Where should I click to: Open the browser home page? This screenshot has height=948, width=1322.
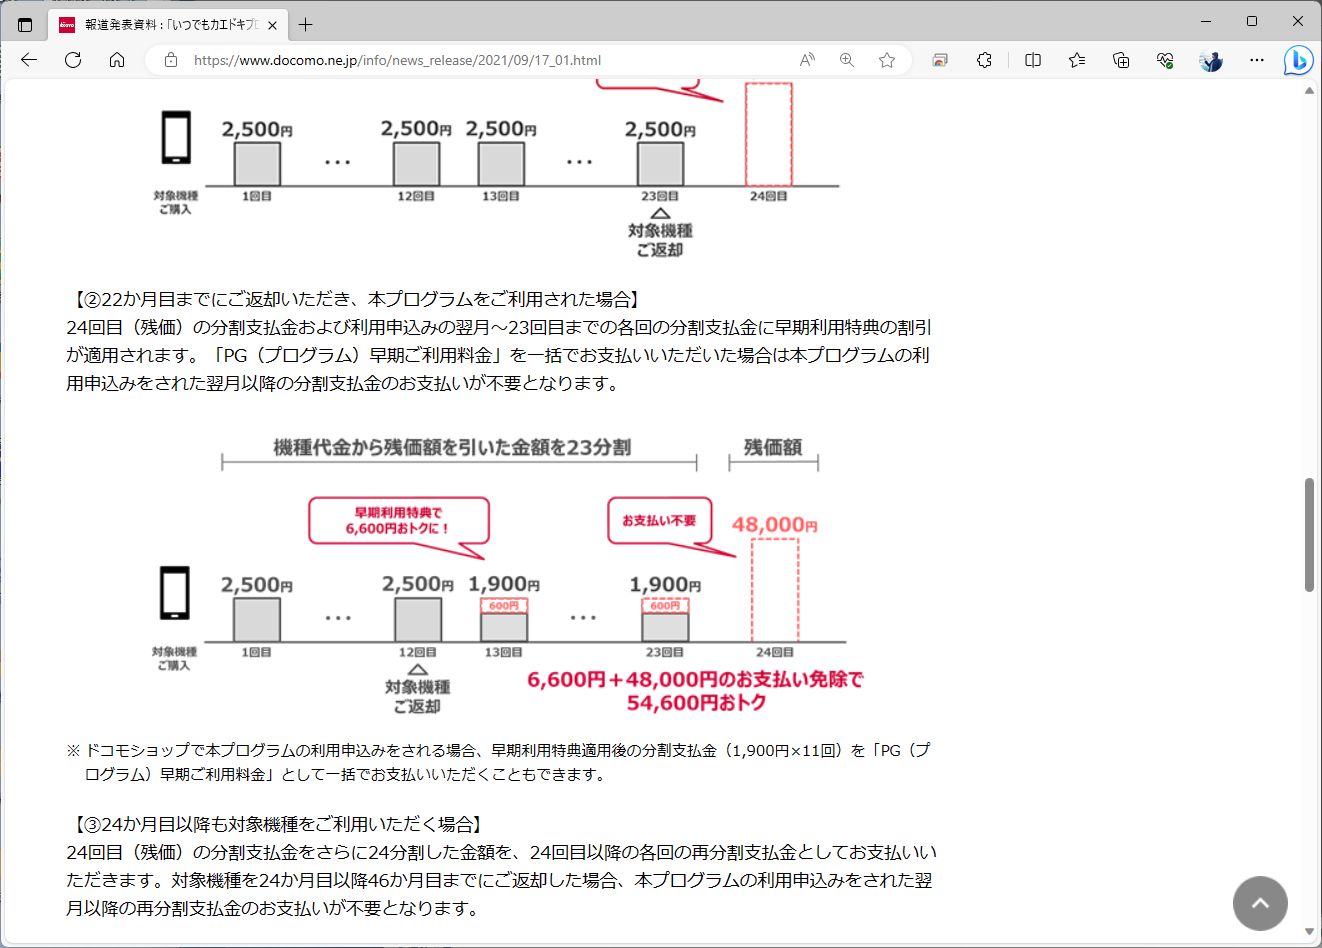(117, 60)
